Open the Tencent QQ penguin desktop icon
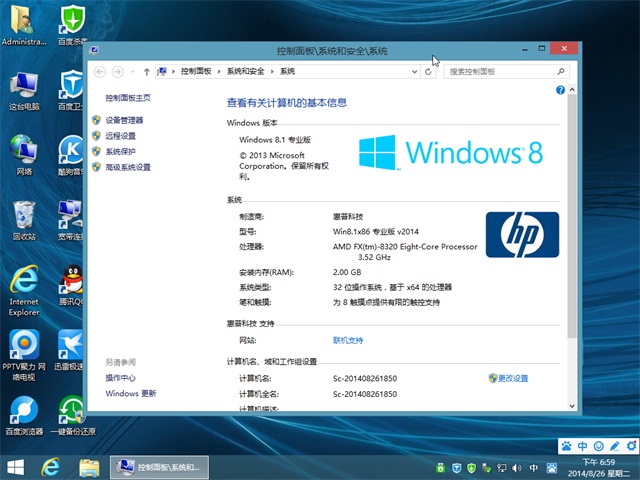The height and width of the screenshot is (480, 640). 70,281
